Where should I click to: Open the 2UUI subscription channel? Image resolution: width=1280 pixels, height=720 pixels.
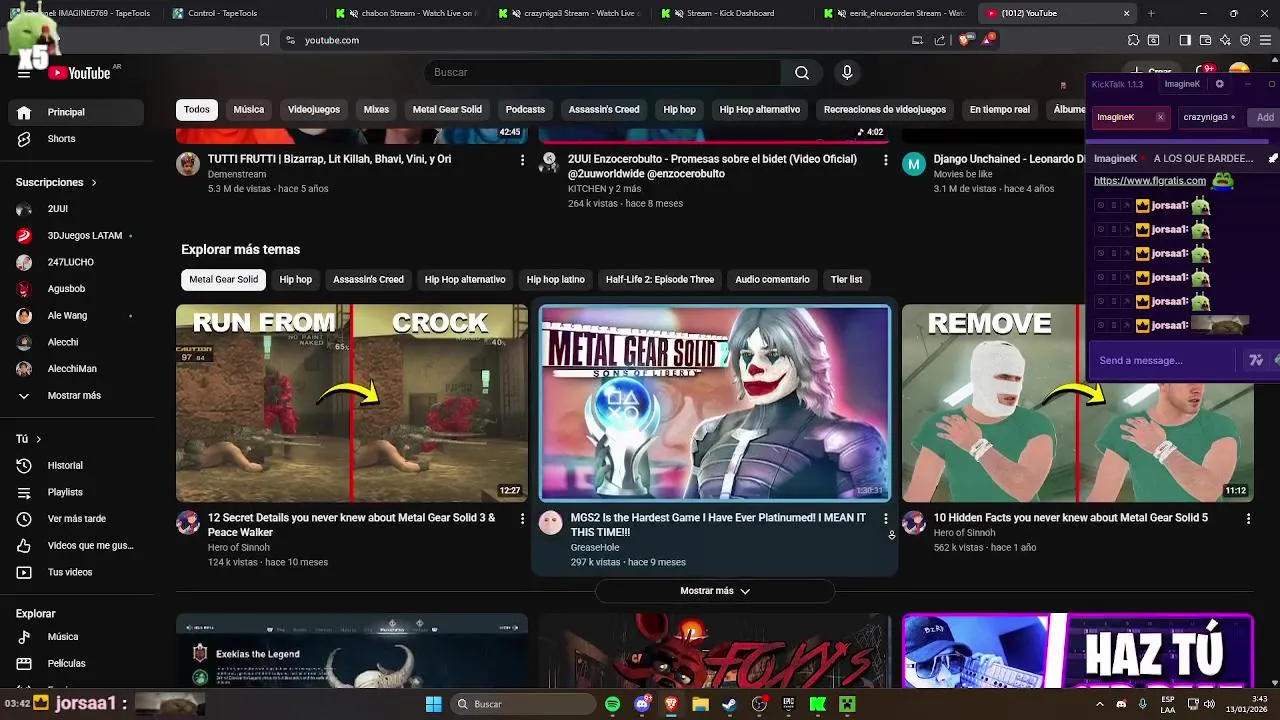tap(76, 209)
